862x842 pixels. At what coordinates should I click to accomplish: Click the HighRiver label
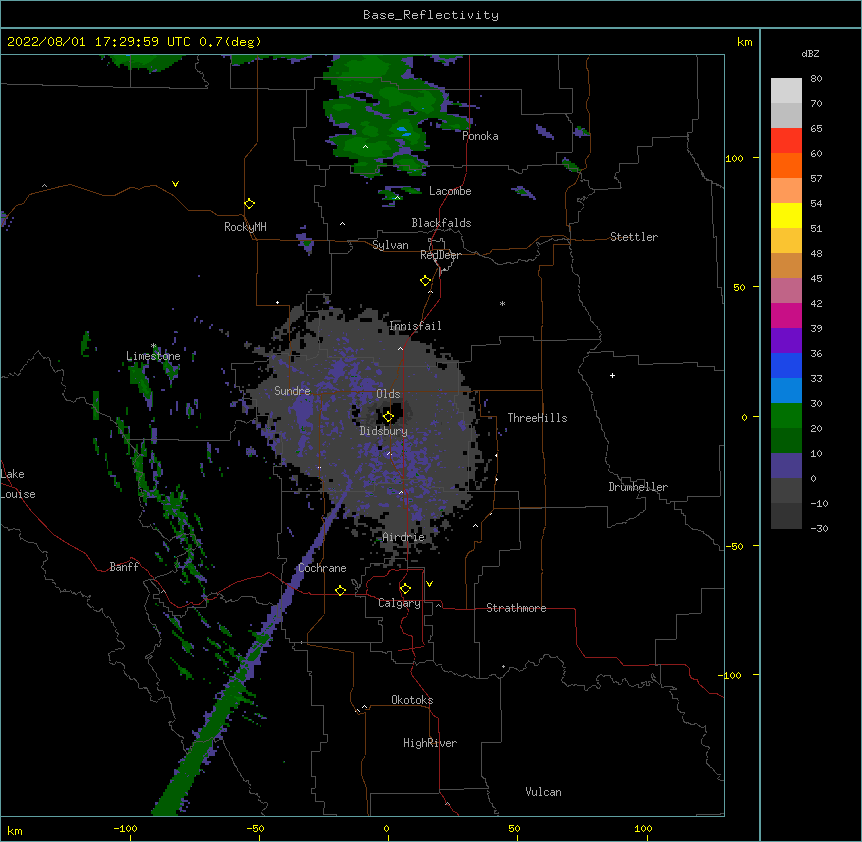click(430, 743)
